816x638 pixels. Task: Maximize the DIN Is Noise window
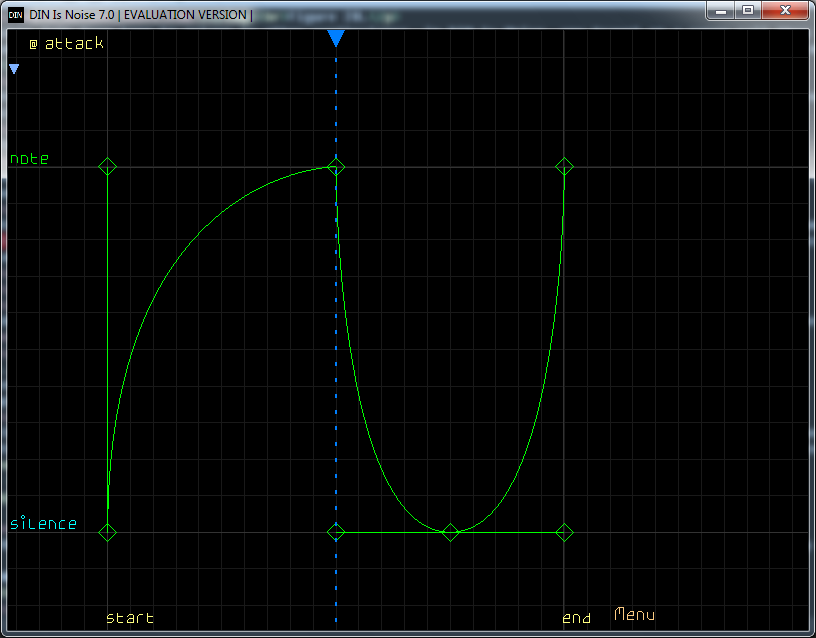(x=747, y=10)
